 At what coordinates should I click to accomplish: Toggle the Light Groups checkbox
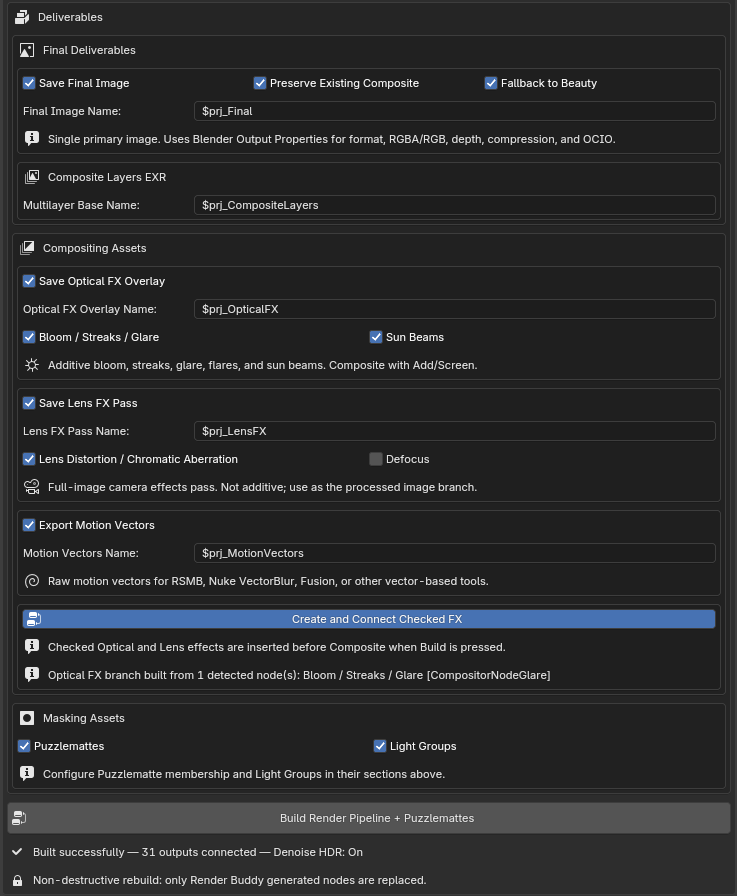pos(380,746)
